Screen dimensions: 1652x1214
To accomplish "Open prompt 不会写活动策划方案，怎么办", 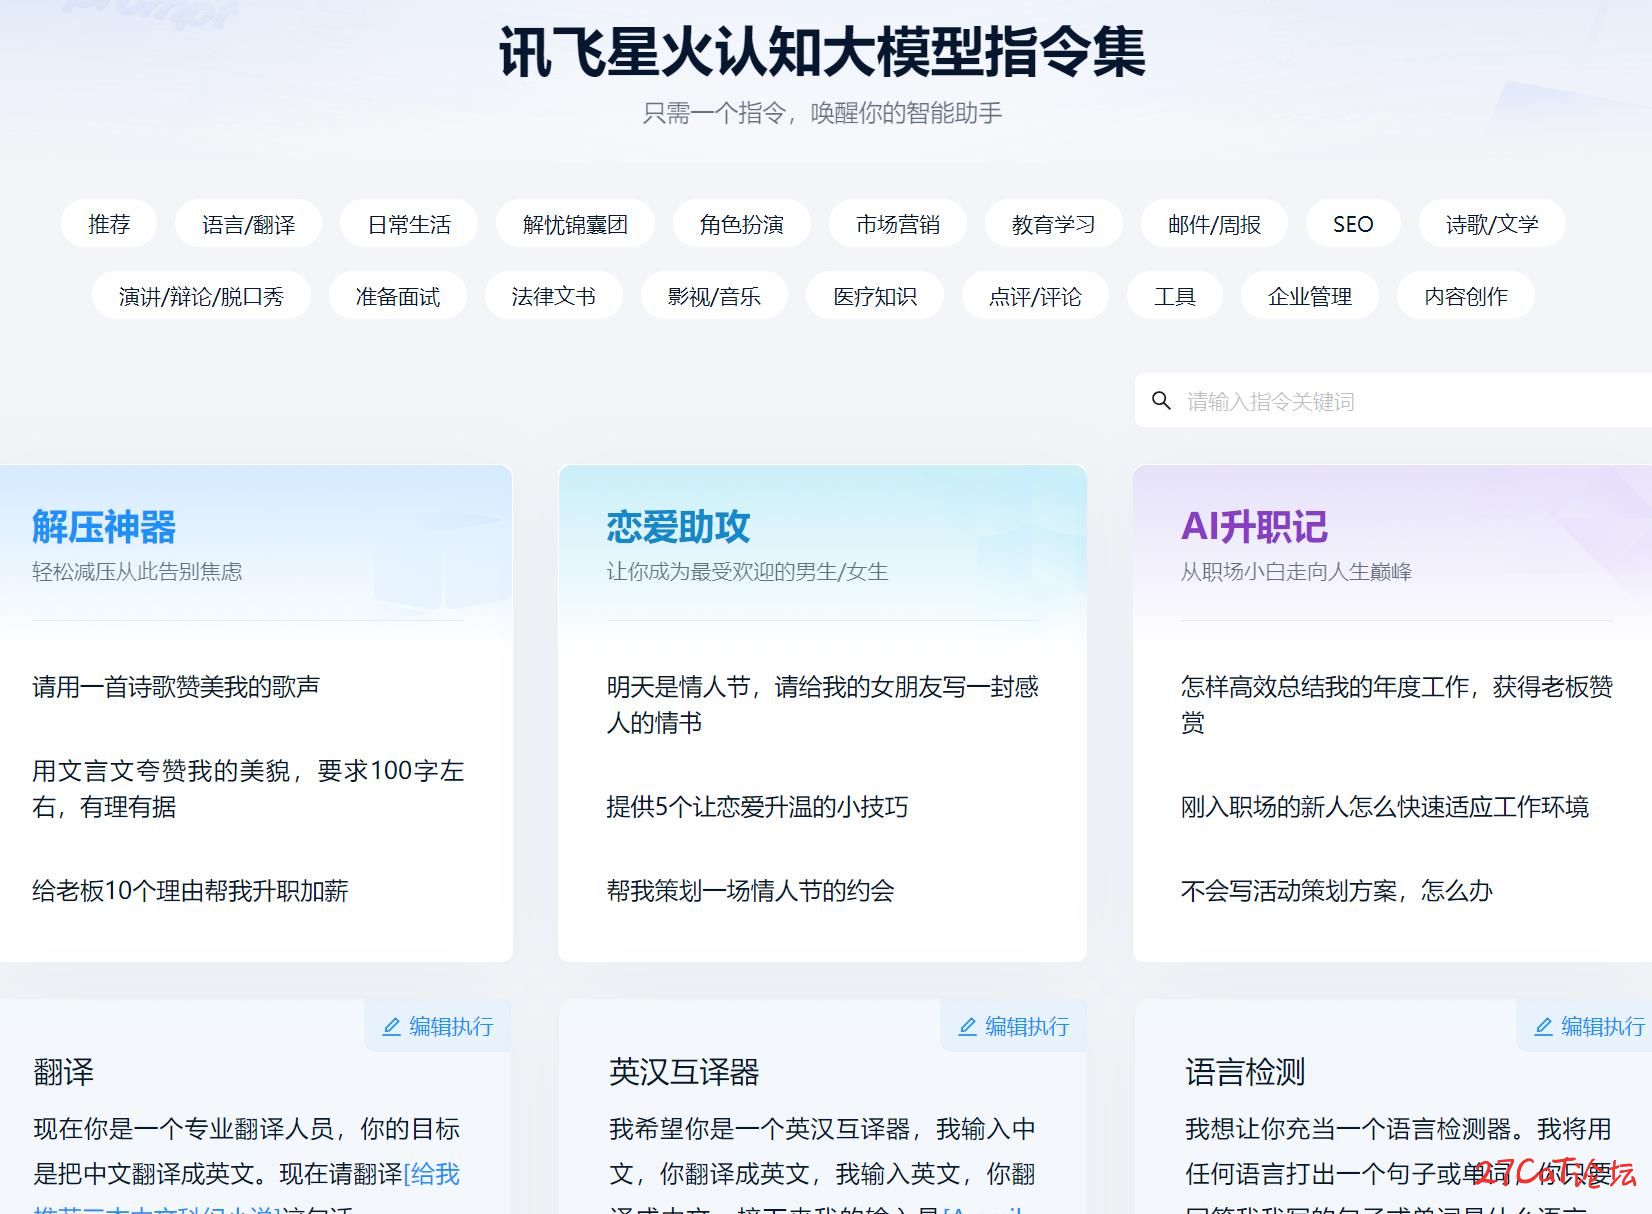I will pyautogui.click(x=1336, y=891).
